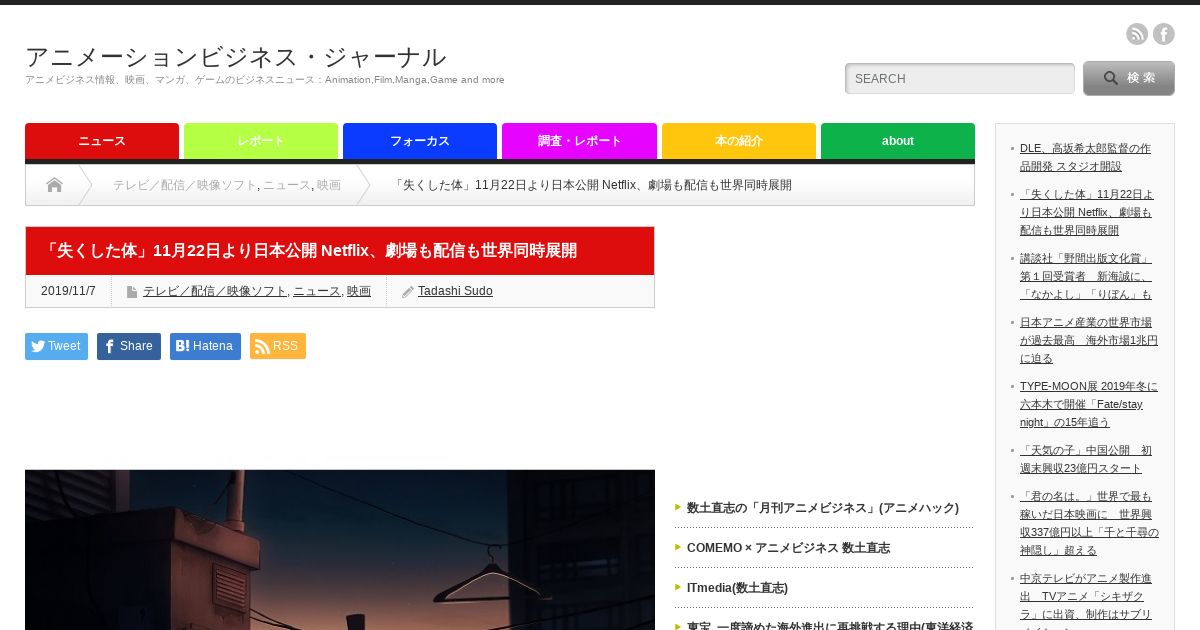This screenshot has height=630, width=1200.
Task: Open the RSS feed icon in header
Action: (1137, 34)
